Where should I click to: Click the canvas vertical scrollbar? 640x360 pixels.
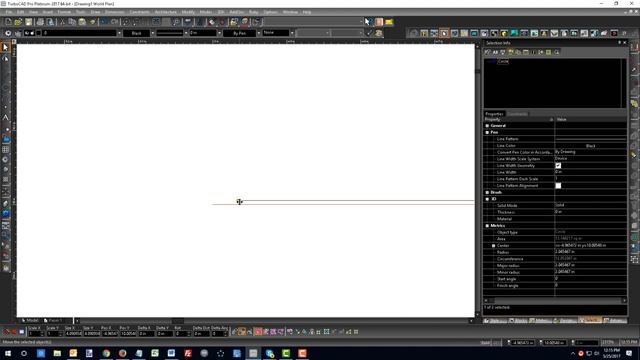click(x=478, y=180)
